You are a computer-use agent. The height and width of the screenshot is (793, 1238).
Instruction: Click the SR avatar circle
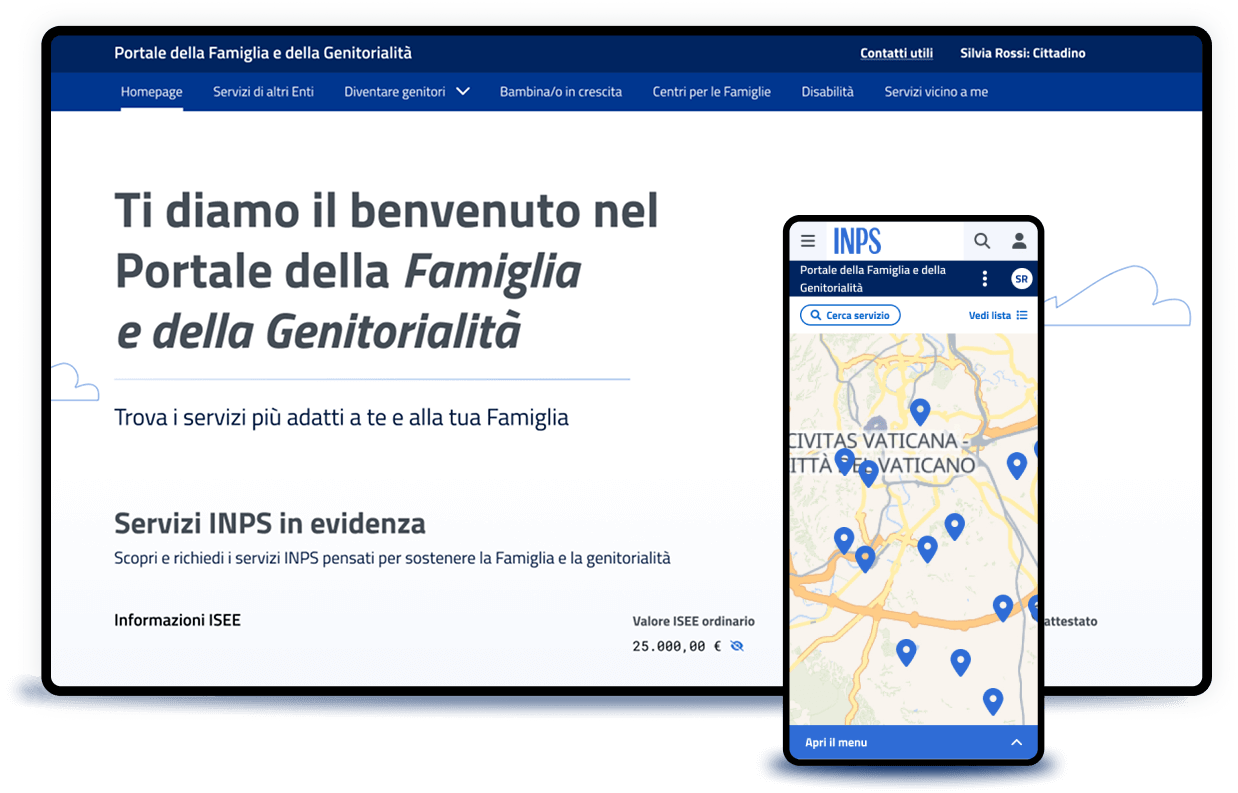(1021, 278)
